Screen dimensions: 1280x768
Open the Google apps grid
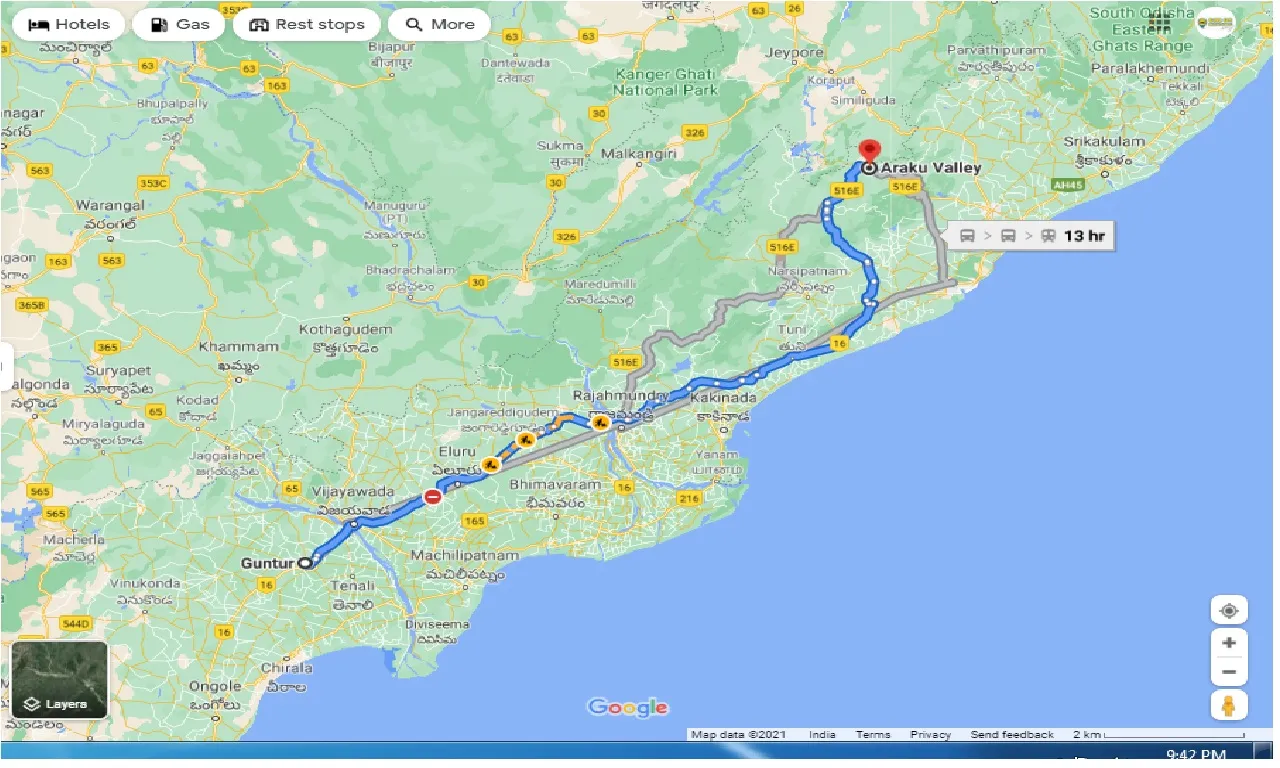[1159, 22]
